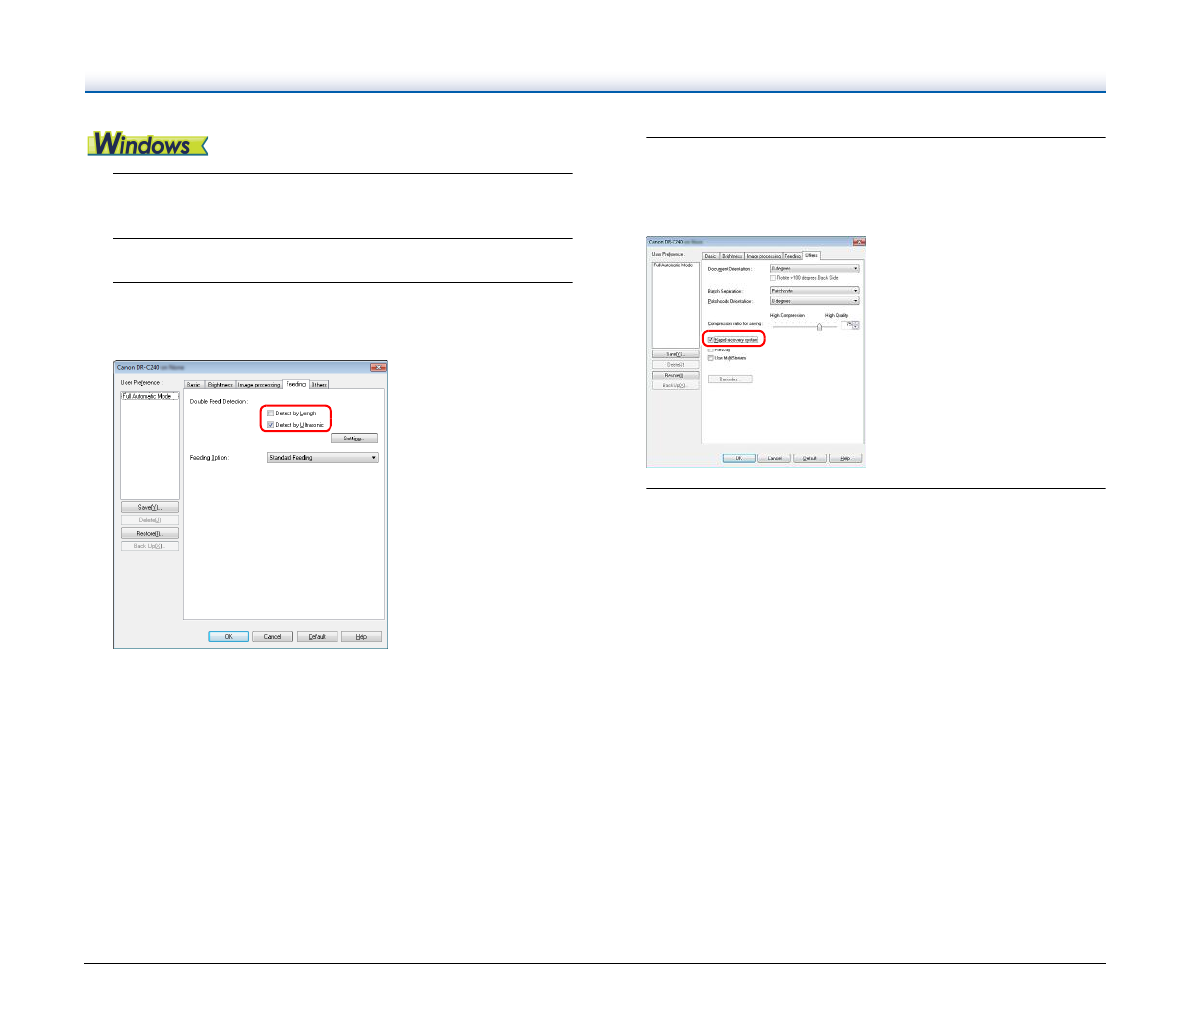Click Settings button under Double Feed Detection
The width and height of the screenshot is (1190, 1020).
354,439
